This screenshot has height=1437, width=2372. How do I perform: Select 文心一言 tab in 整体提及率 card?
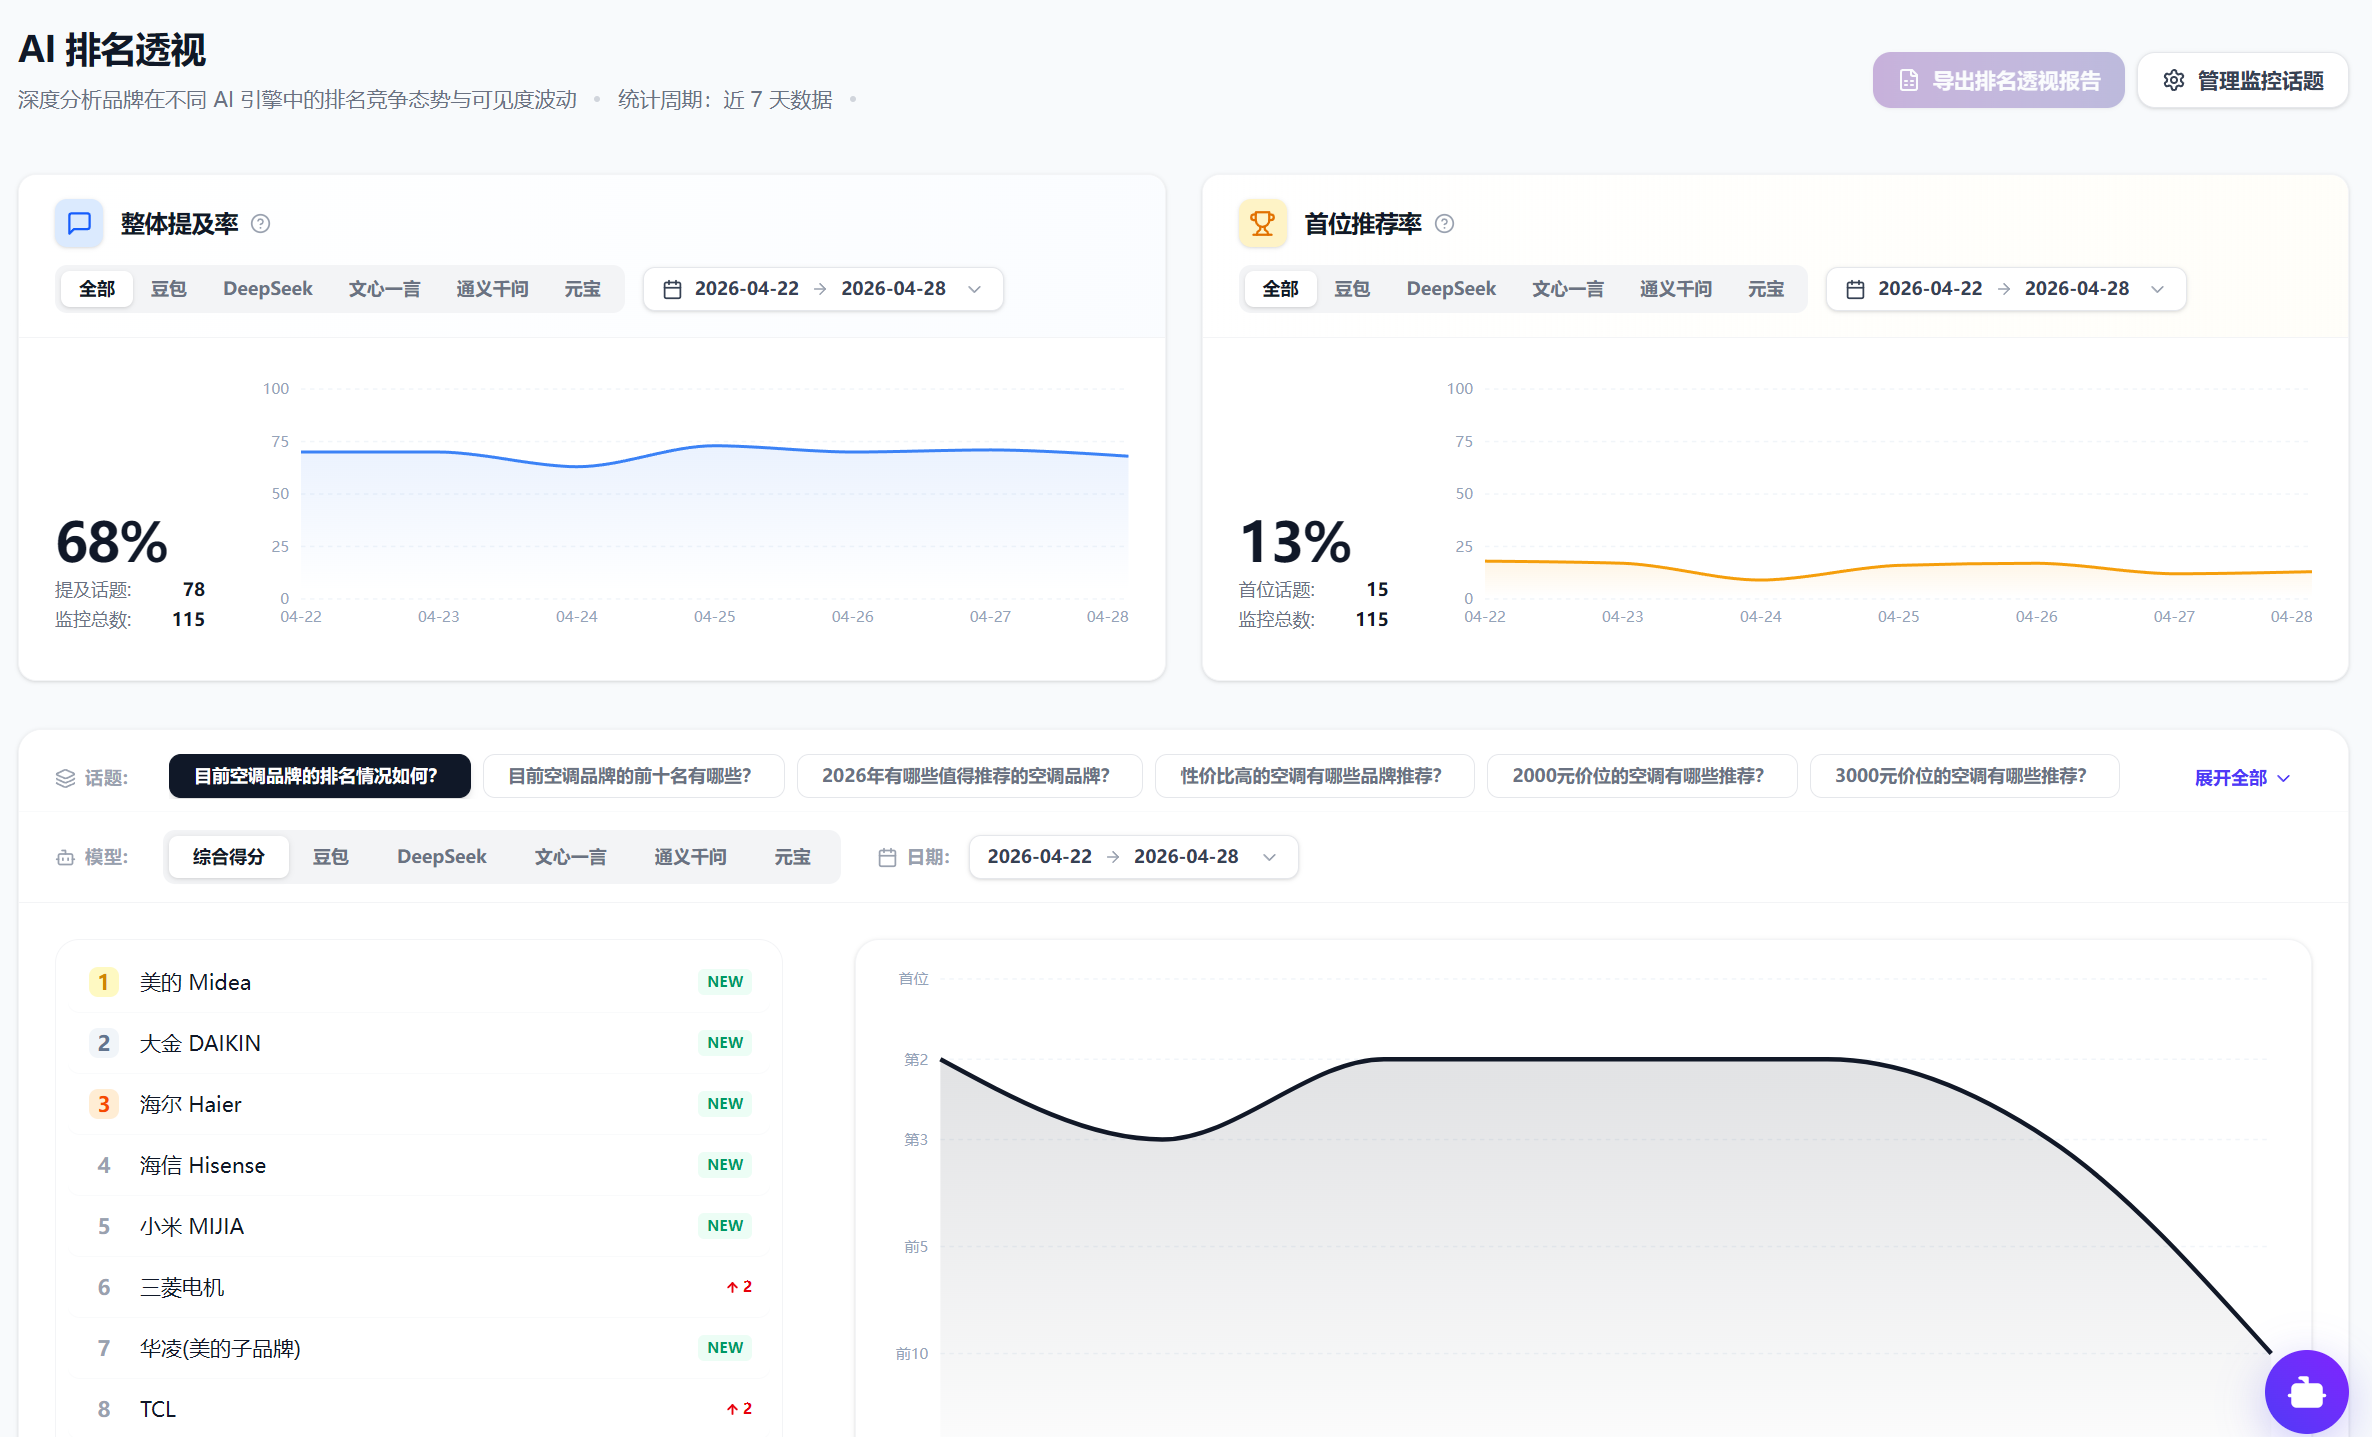click(384, 289)
